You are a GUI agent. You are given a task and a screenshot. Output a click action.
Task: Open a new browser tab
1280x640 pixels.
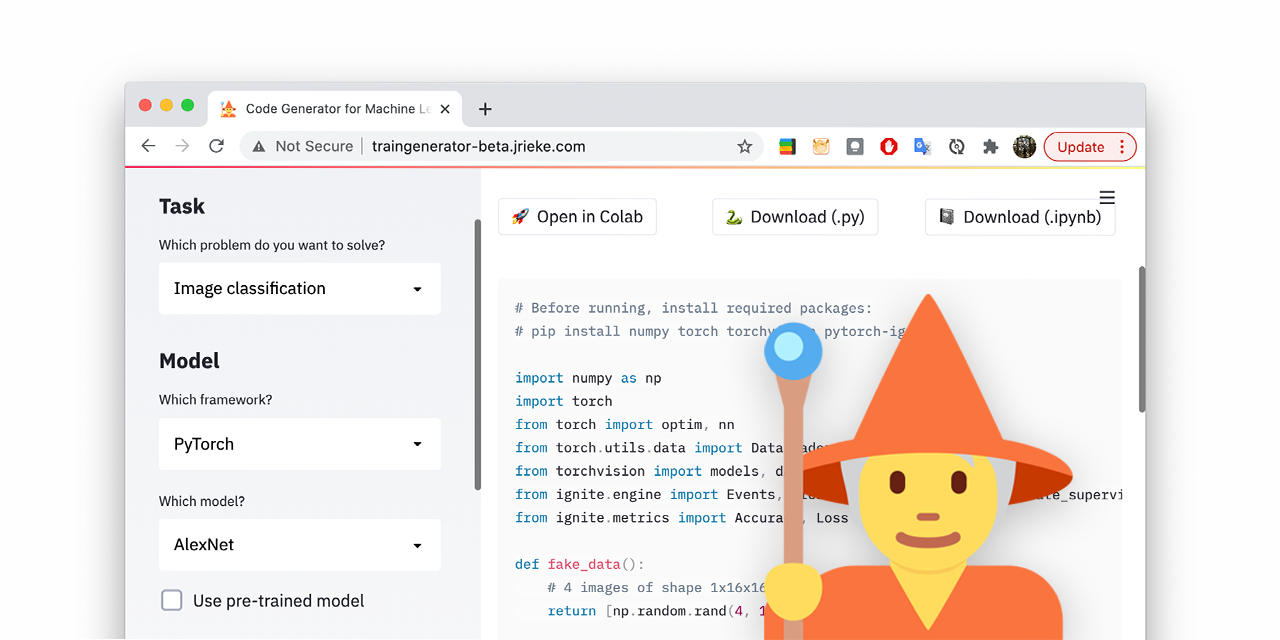click(485, 109)
